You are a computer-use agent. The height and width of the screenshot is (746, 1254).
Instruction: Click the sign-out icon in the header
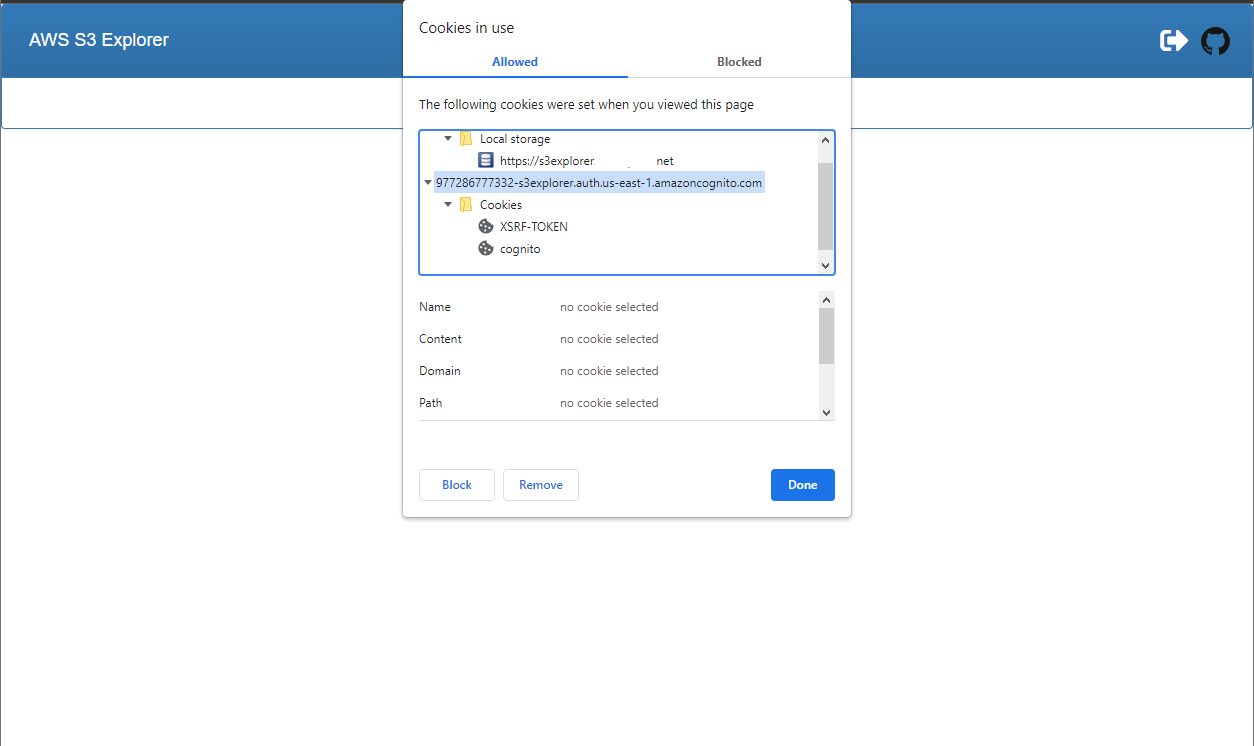(1173, 40)
